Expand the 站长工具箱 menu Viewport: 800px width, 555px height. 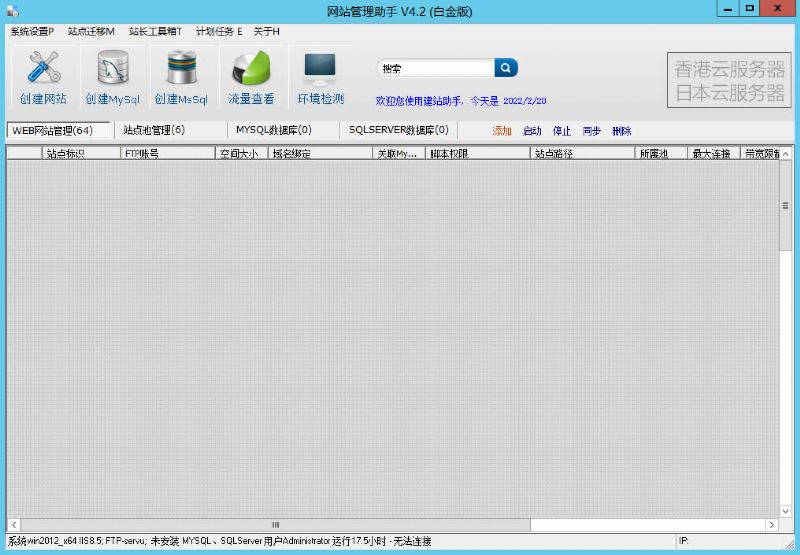tap(155, 32)
